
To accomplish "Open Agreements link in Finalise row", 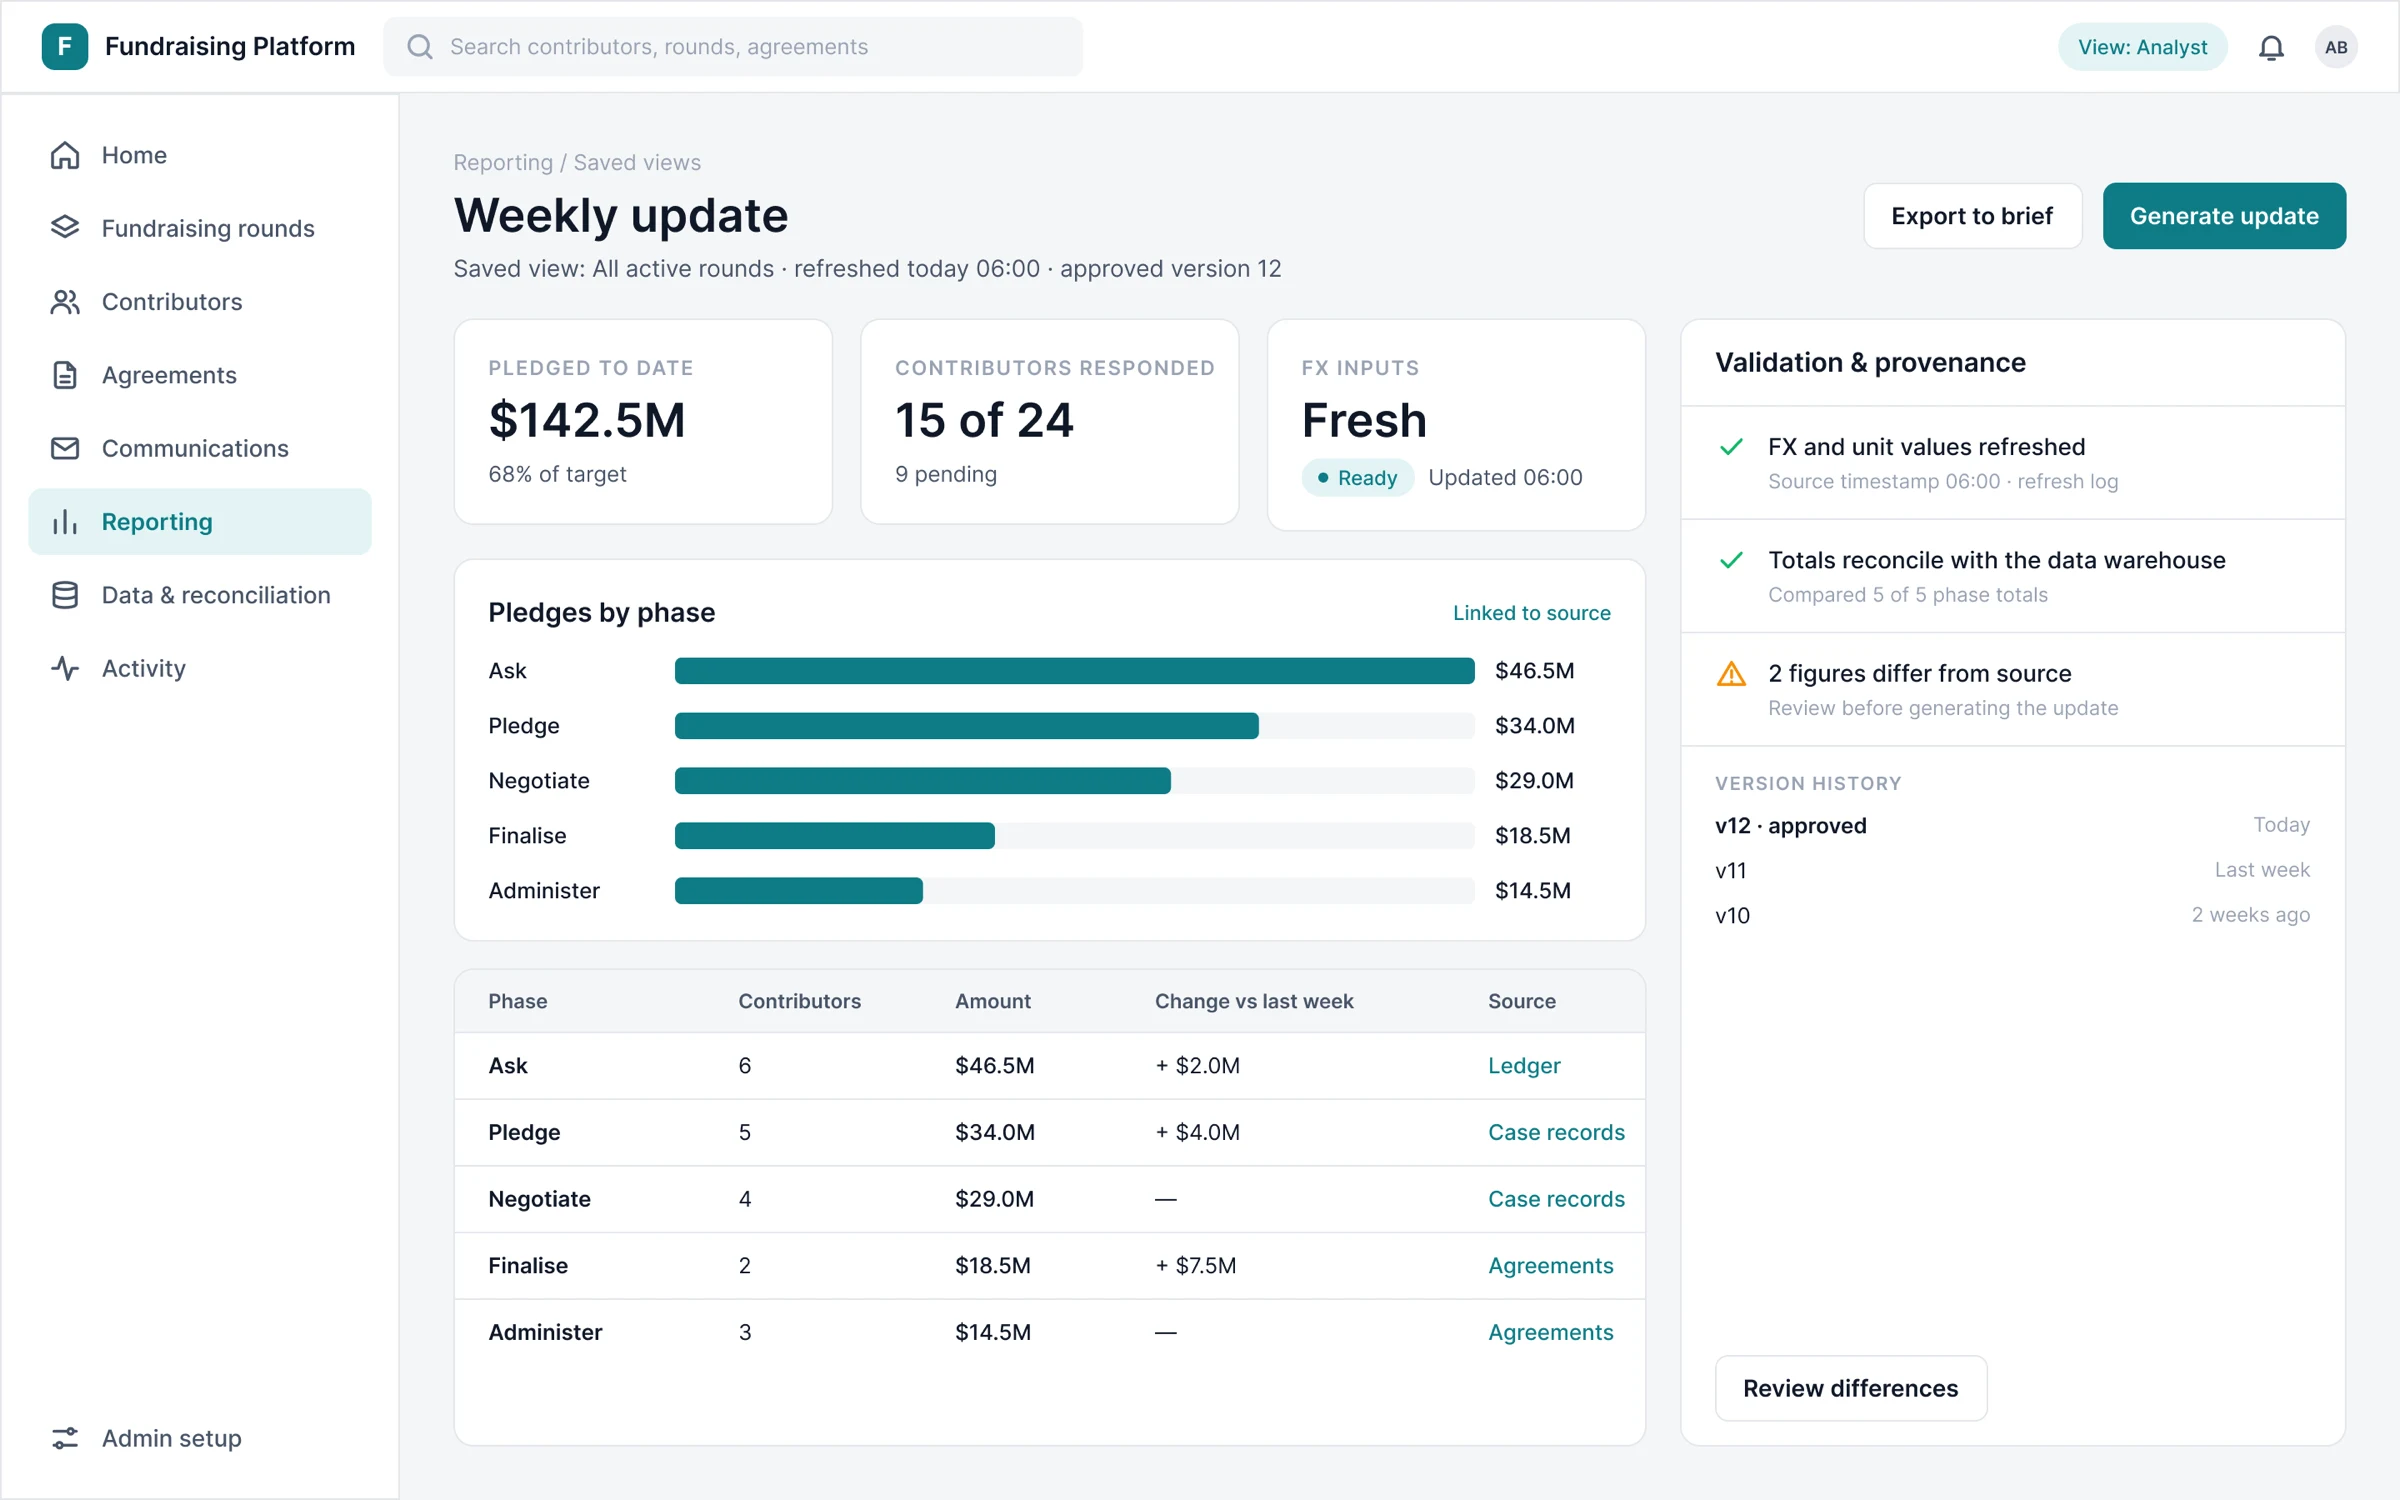I will [x=1550, y=1266].
